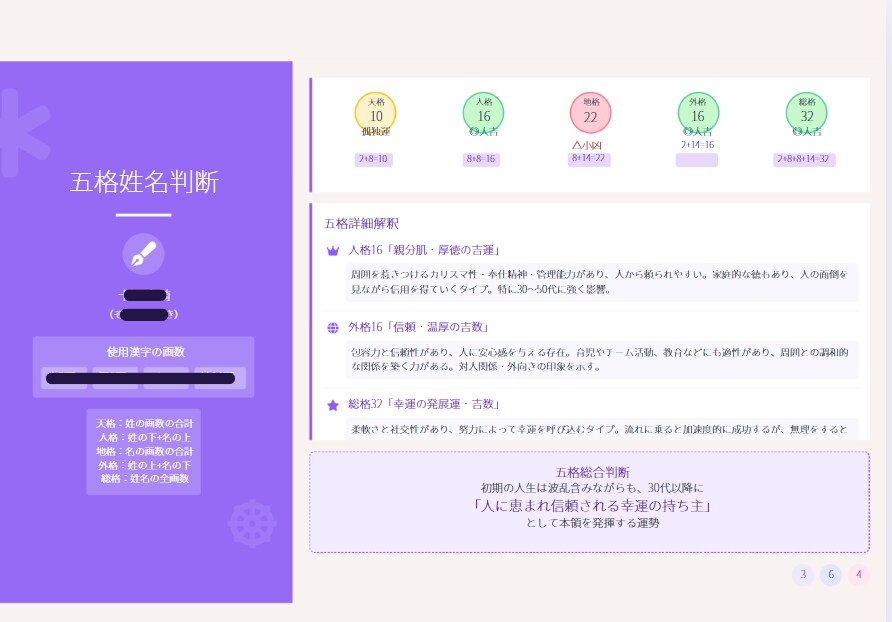Click the 人格：姓の下+名の上 line

pos(144,438)
